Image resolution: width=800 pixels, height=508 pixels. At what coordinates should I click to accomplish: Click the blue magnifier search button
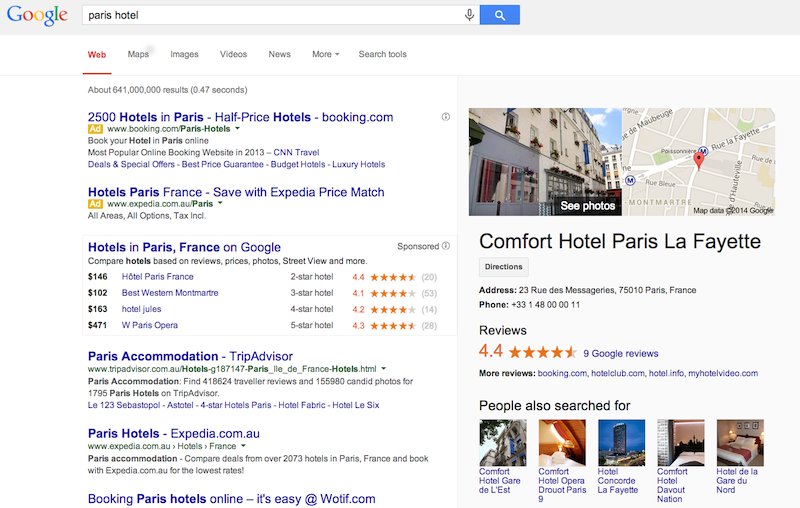tap(500, 15)
